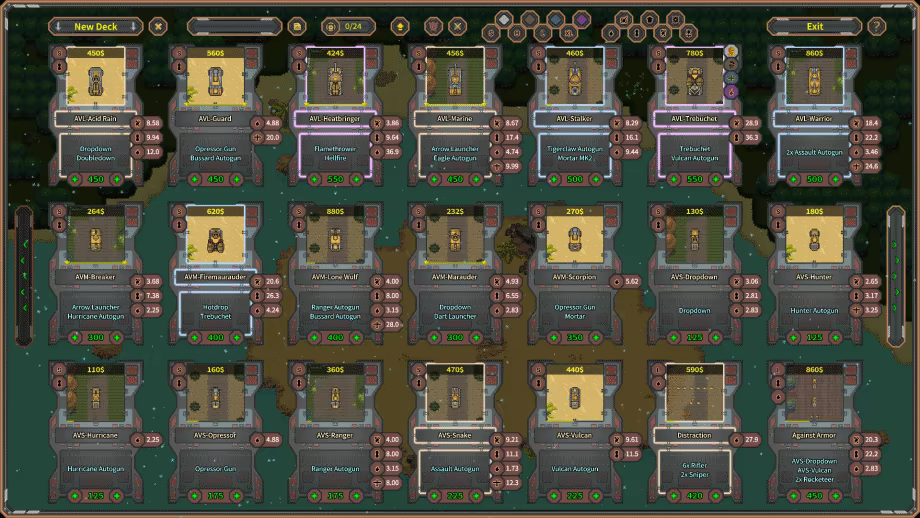The height and width of the screenshot is (518, 920).
Task: Click the 5.62 stat badge on AVM-Scorpion
Action: point(625,282)
